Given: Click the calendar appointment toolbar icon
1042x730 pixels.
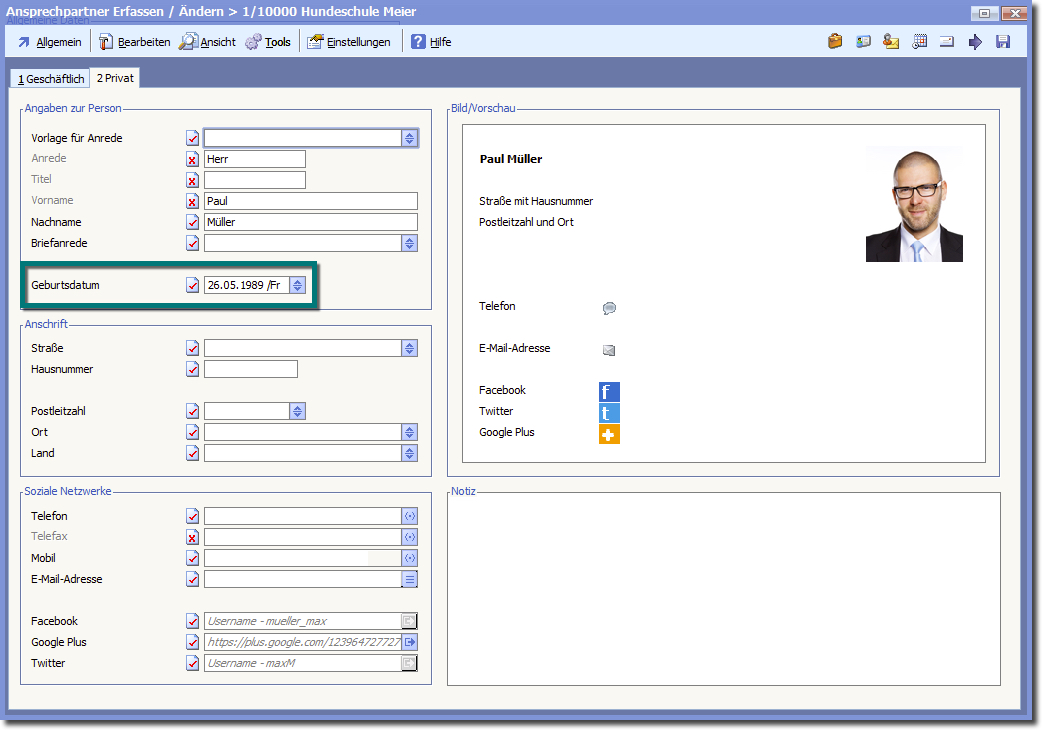Looking at the screenshot, I should [920, 42].
